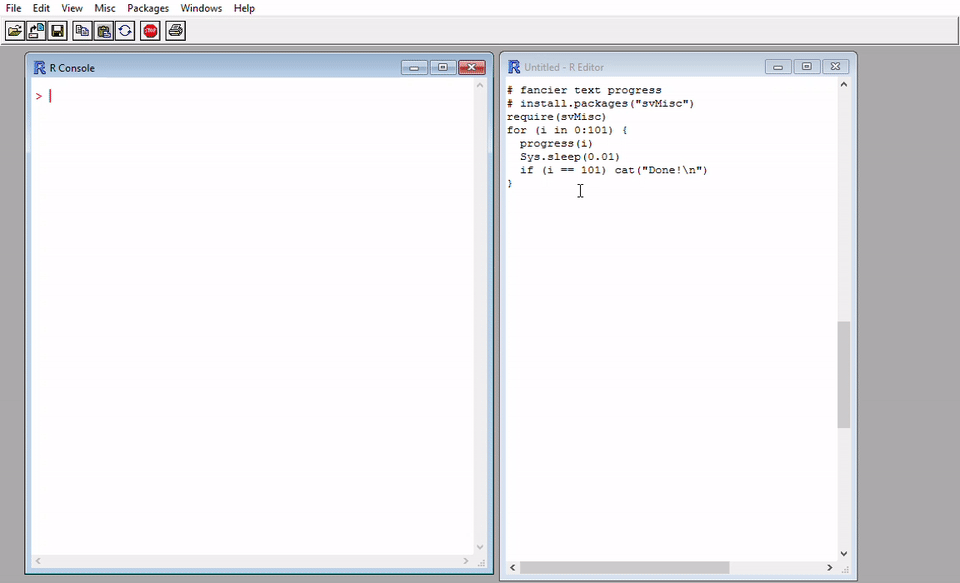Click the Sys.sleep(0.01) line in editor
Screen dimensions: 960x583
click(570, 157)
